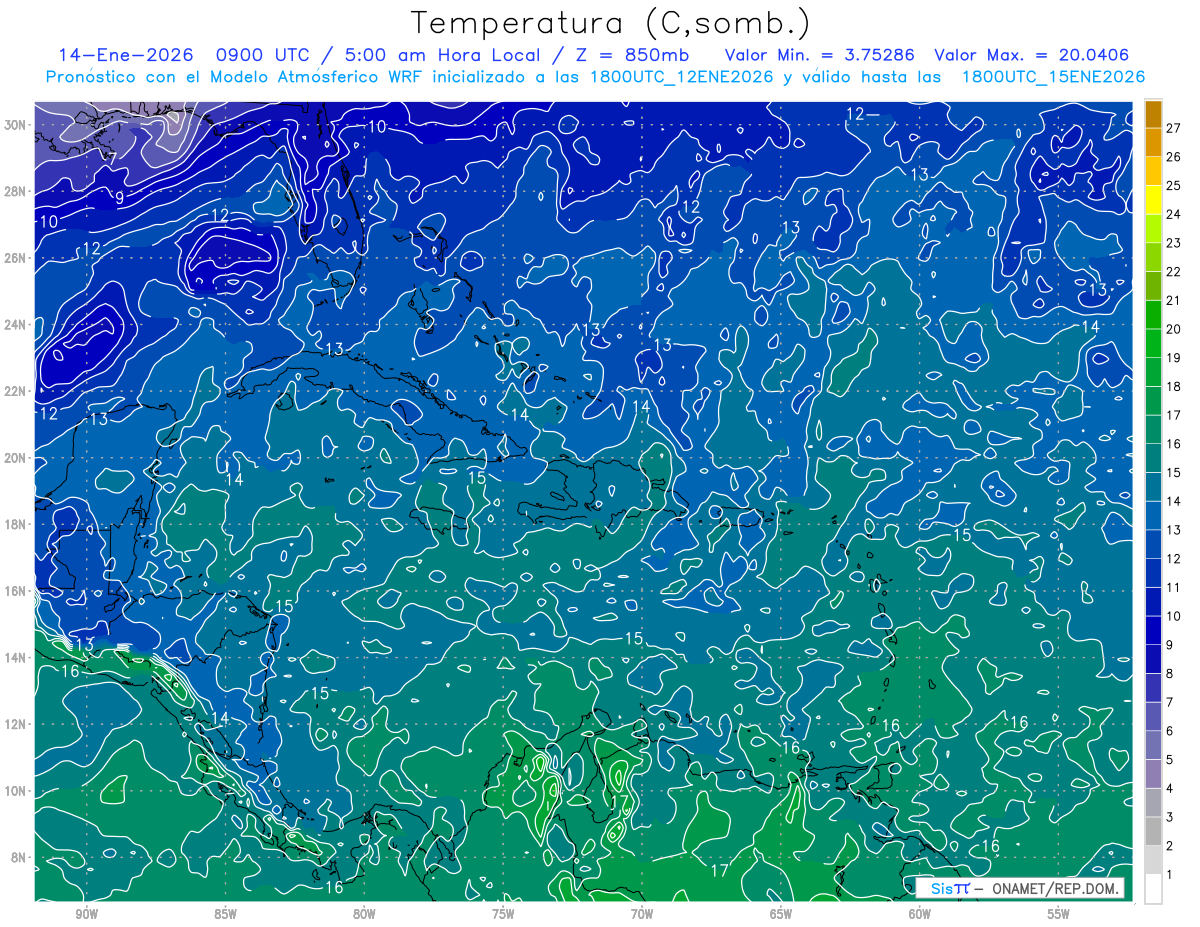Image resolution: width=1200 pixels, height=927 pixels.
Task: Click the 10N latitude axis label
Action: (x=17, y=790)
